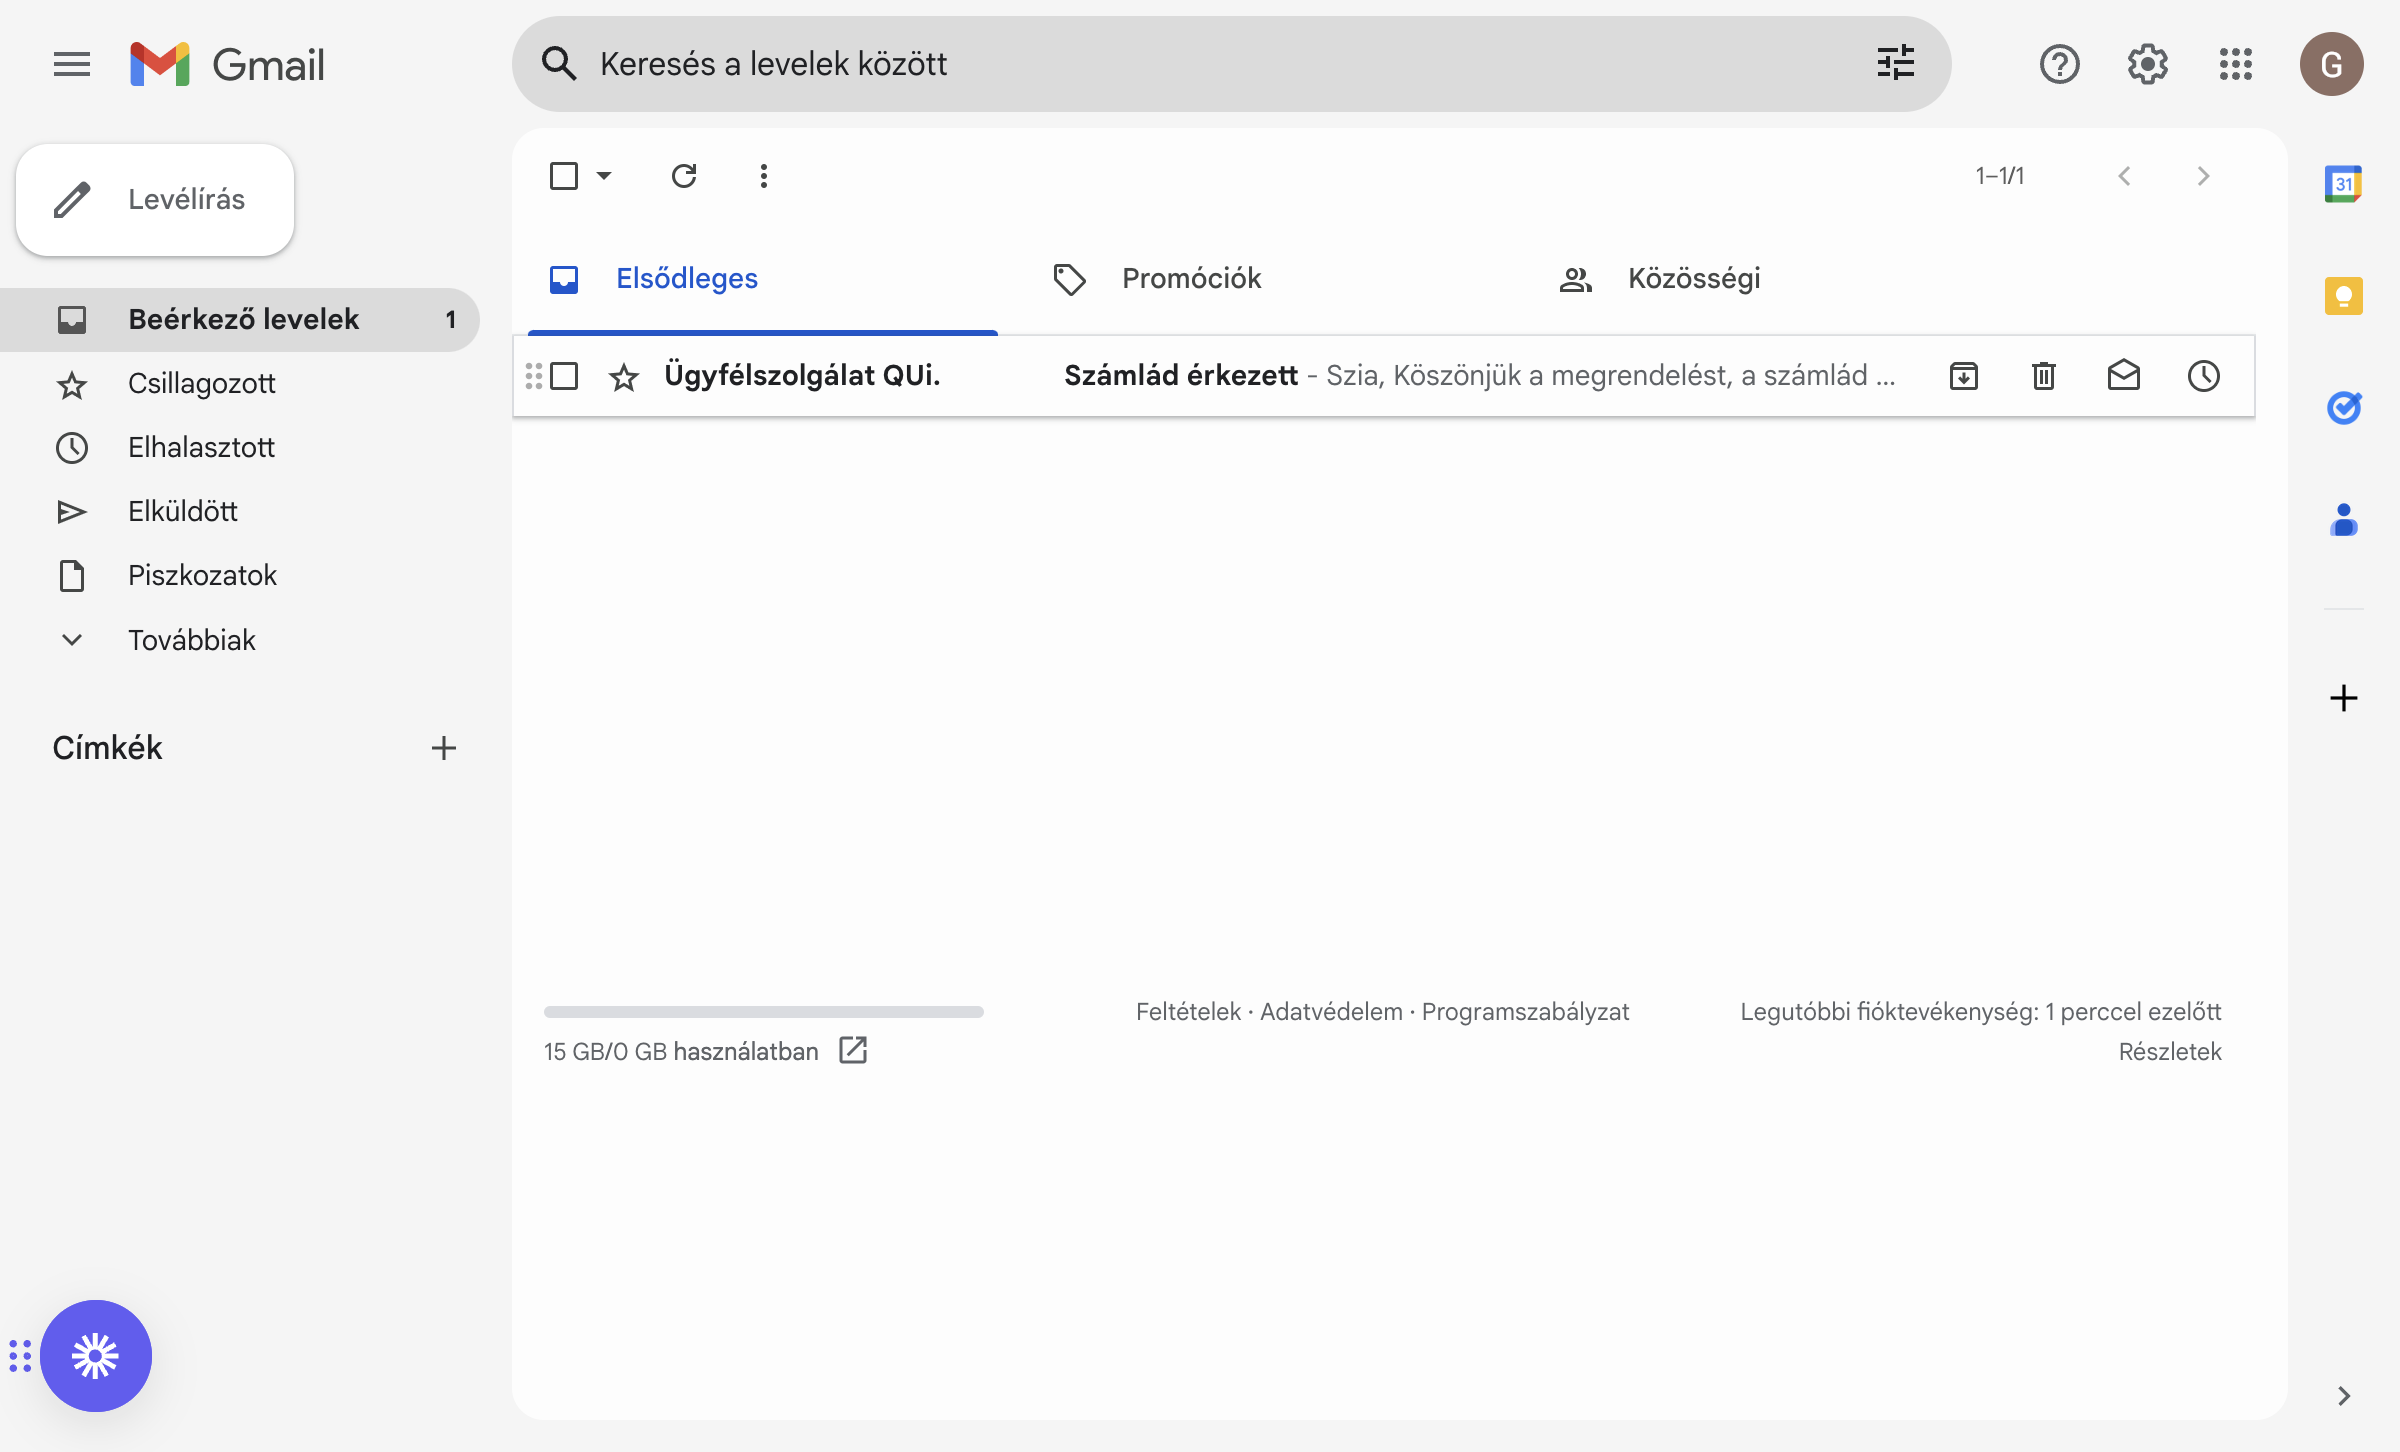Snooze the Számlád érkezett email
This screenshot has width=2400, height=1452.
coord(2204,376)
